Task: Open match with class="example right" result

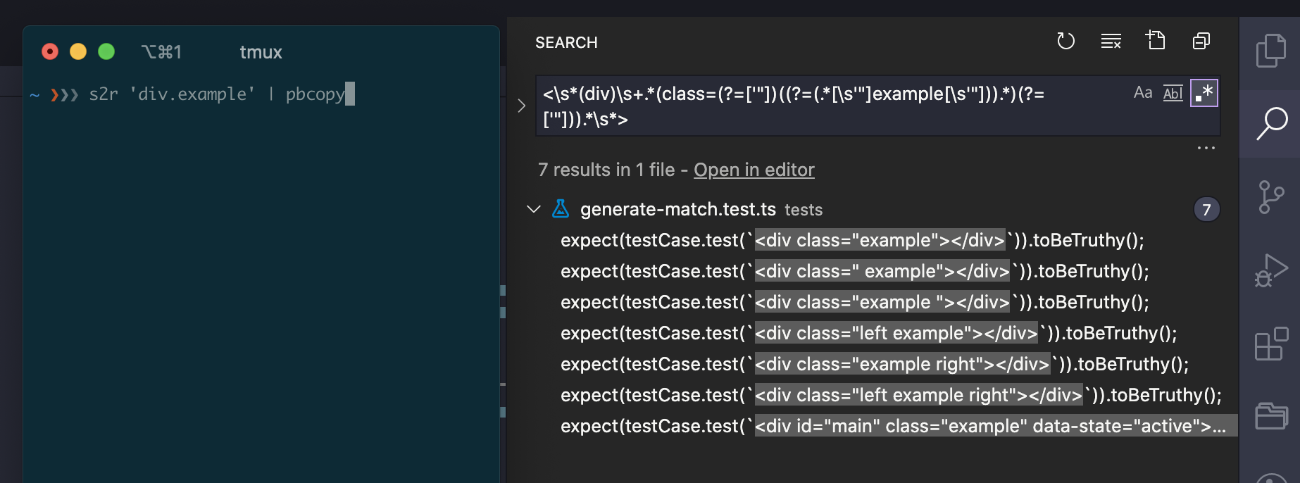Action: pyautogui.click(x=874, y=365)
